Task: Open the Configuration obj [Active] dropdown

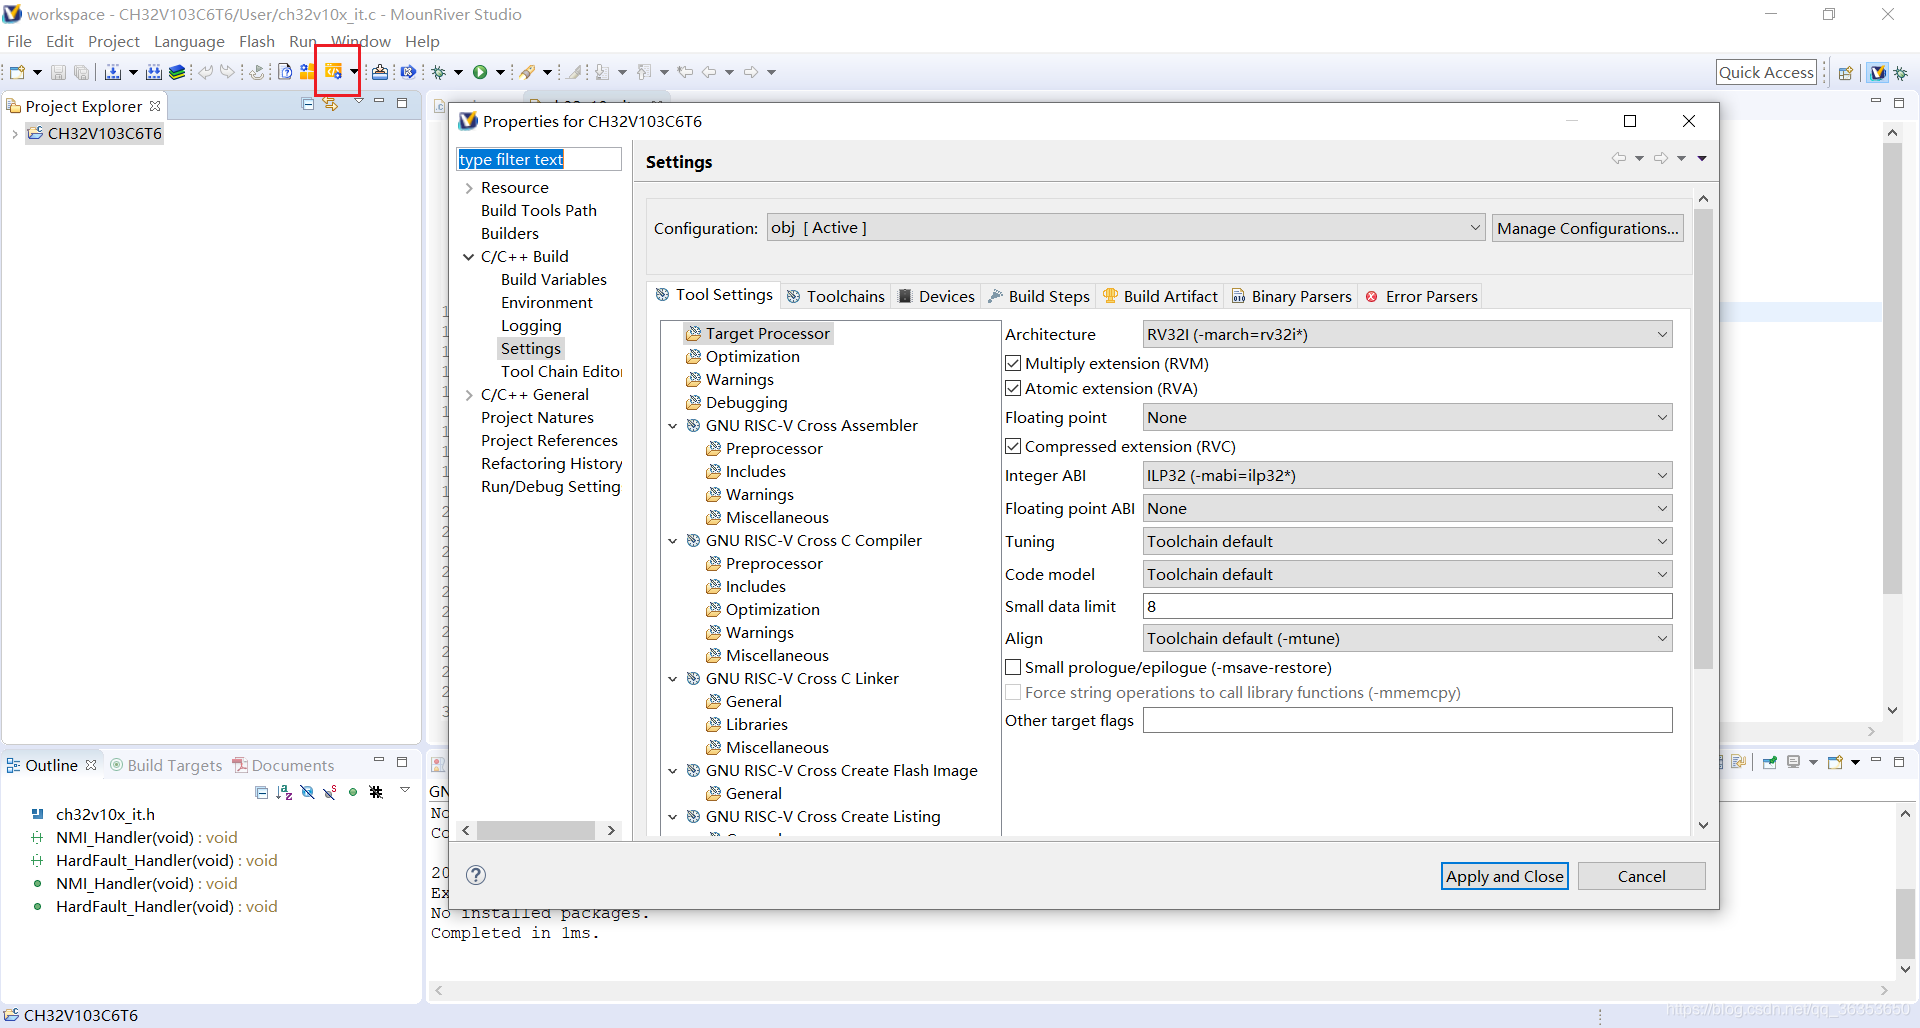Action: coord(1125,228)
